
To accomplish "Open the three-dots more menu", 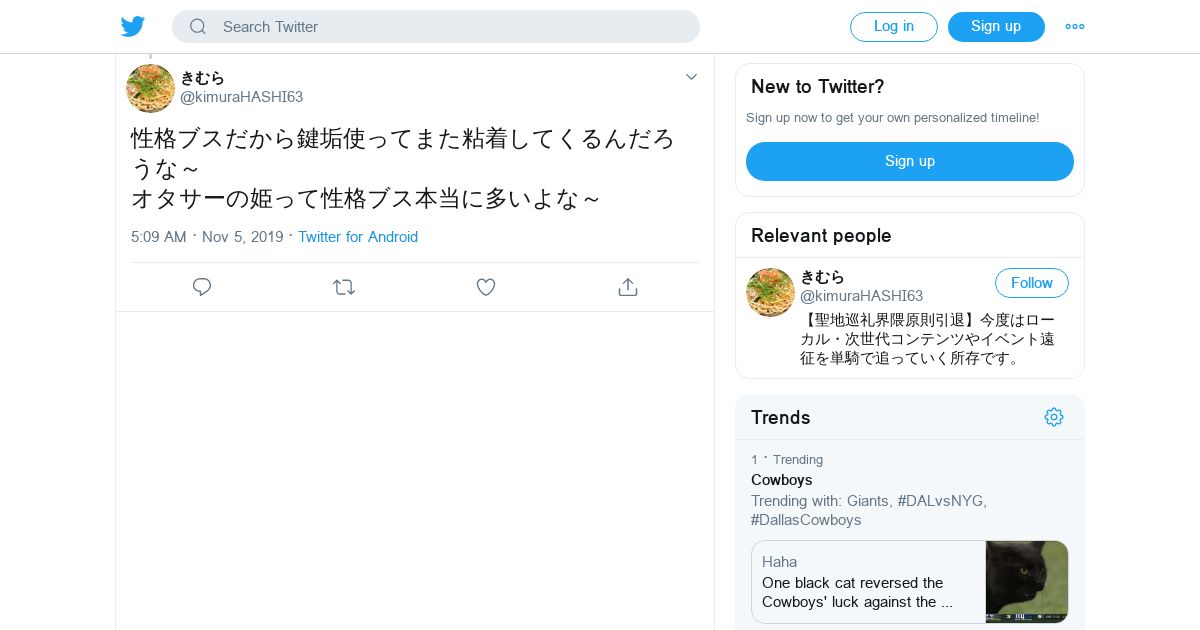I will tap(1075, 27).
